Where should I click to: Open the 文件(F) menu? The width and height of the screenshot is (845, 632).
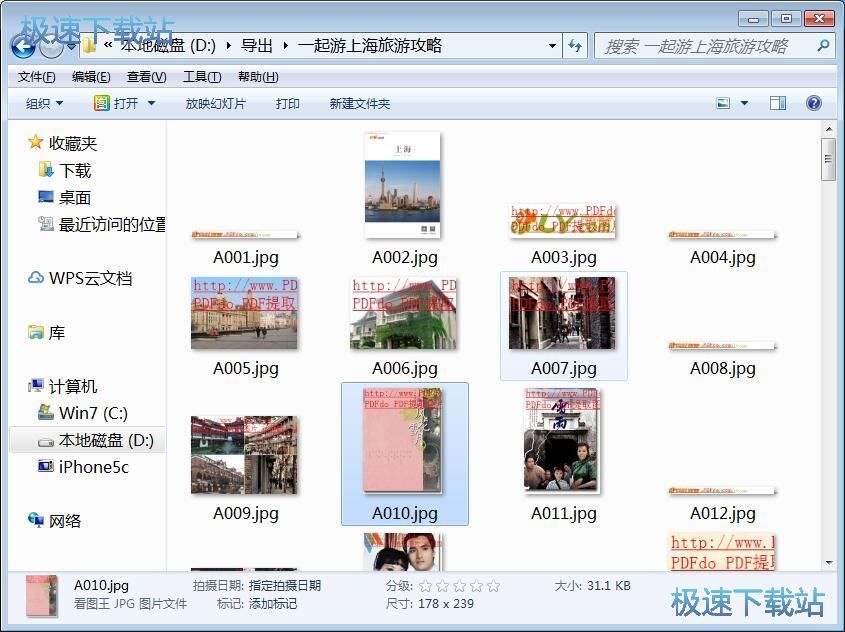[36, 77]
